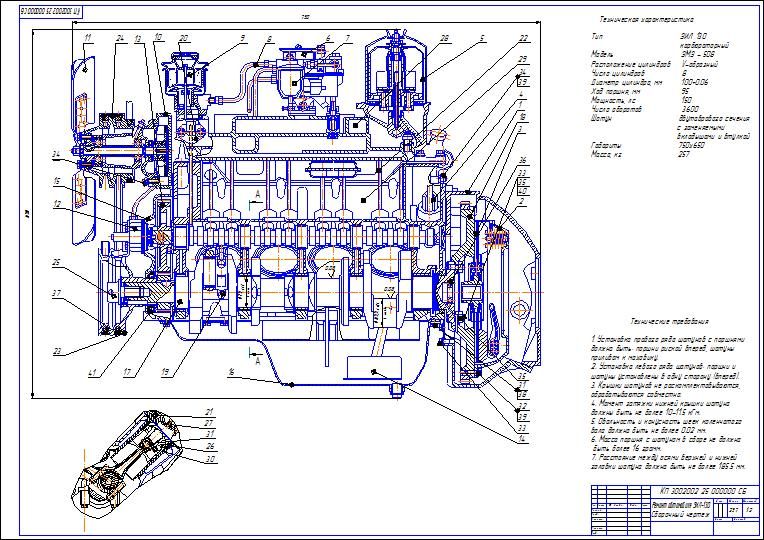Click part callout number 17
Image resolution: width=764 pixels, height=540 pixels.
[128, 373]
